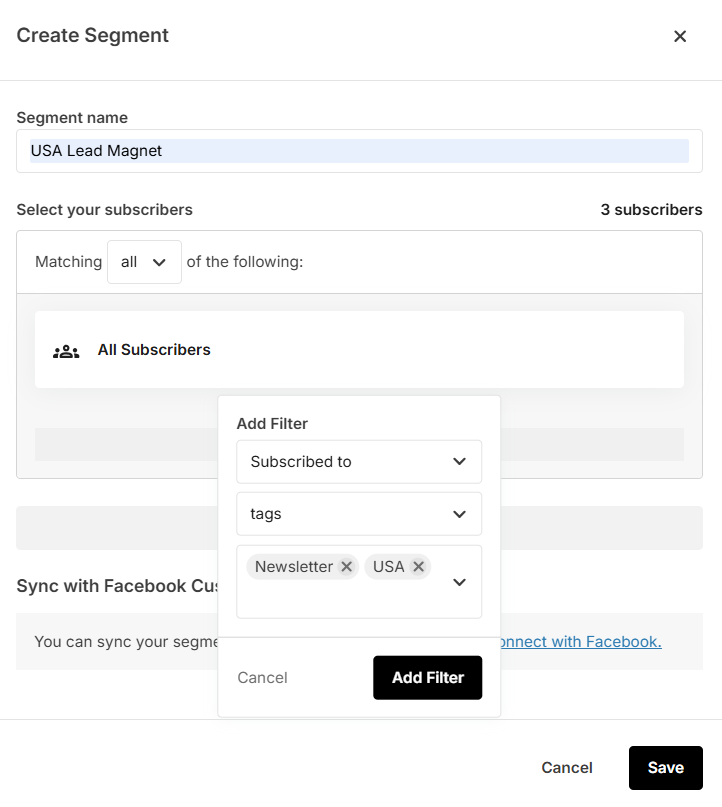Viewport: 722px width, 807px height.
Task: Select the All Subscribers row label
Action: tap(154, 350)
